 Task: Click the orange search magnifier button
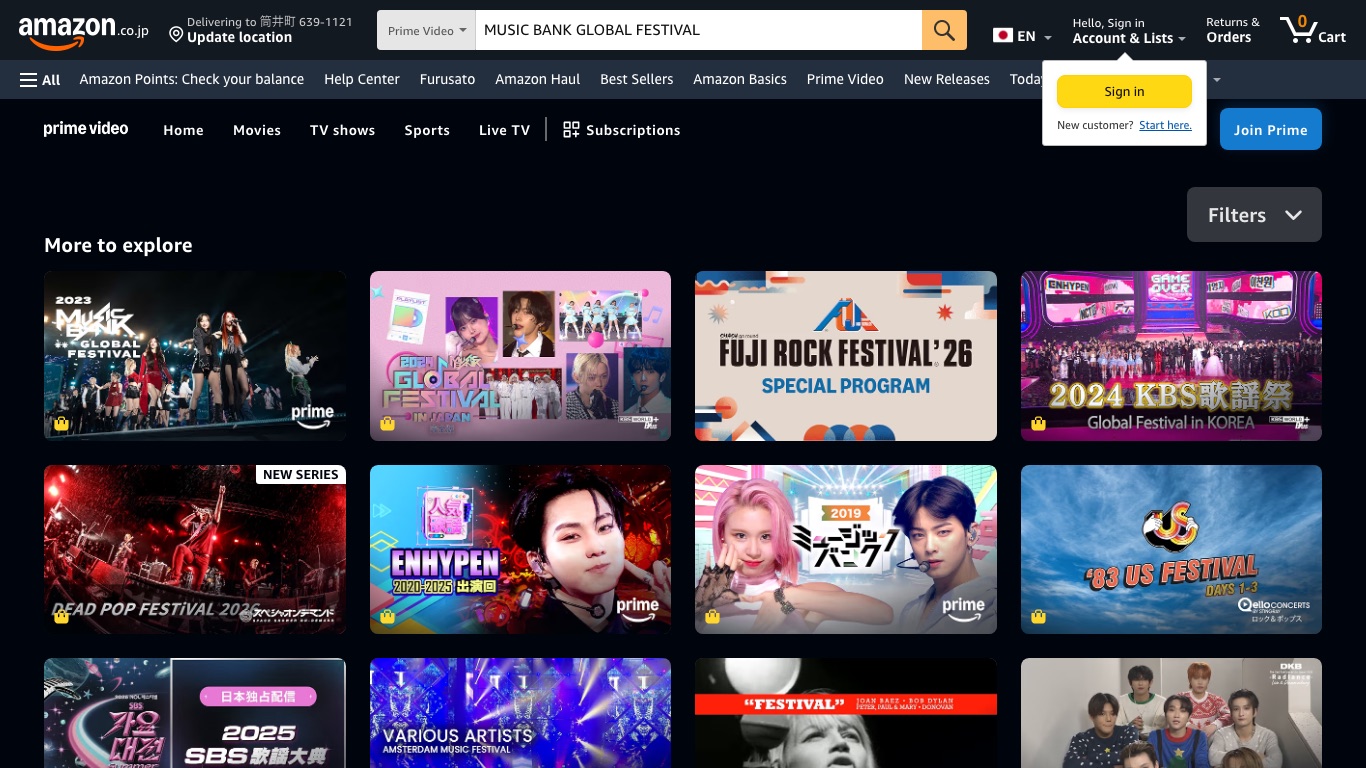944,30
